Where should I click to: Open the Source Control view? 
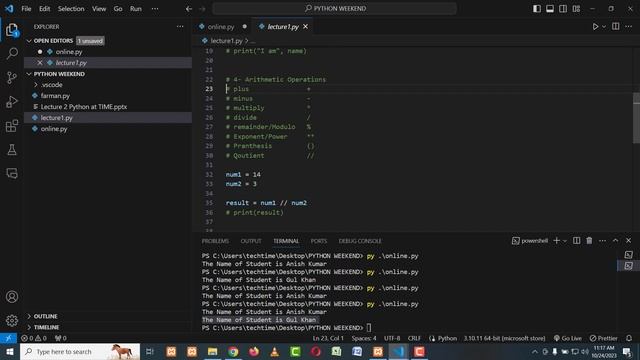click(12, 78)
